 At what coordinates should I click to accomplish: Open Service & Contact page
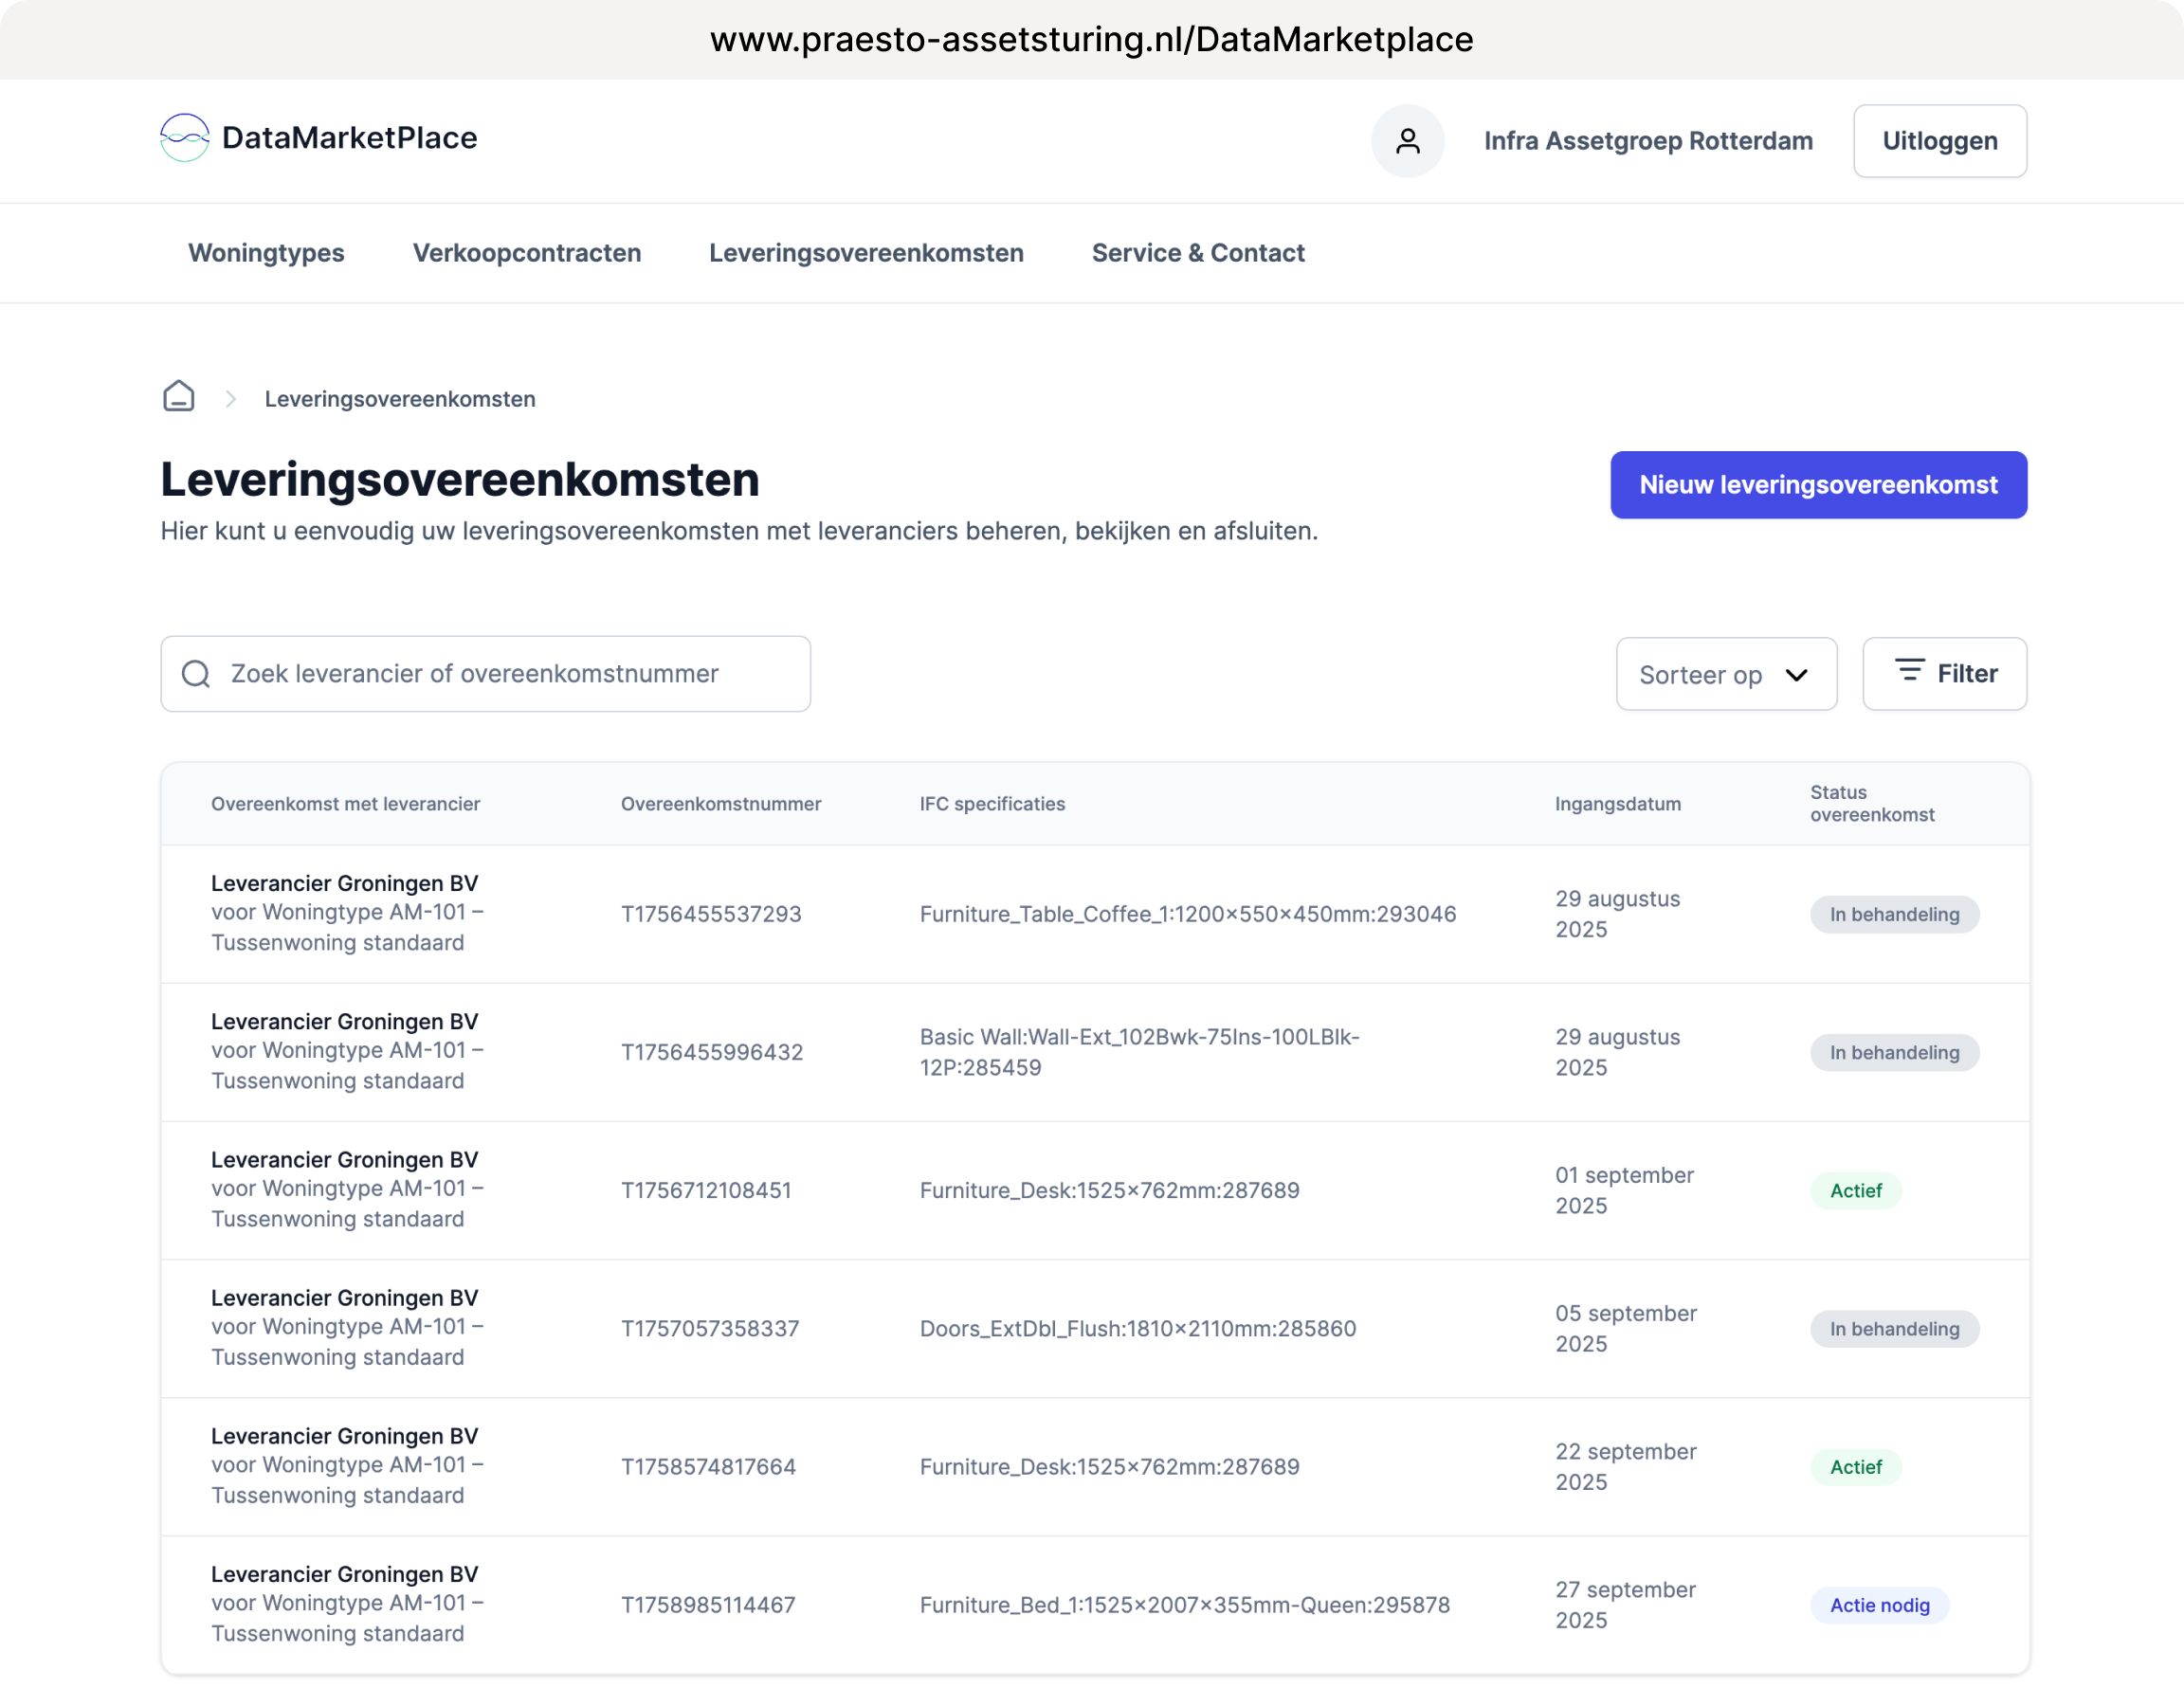point(1197,253)
